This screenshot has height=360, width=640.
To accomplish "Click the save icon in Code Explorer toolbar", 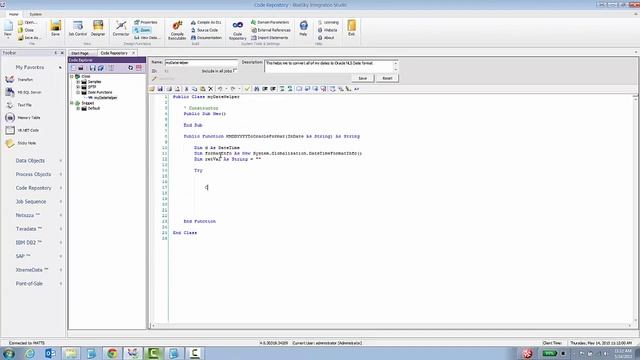I will (92, 68).
